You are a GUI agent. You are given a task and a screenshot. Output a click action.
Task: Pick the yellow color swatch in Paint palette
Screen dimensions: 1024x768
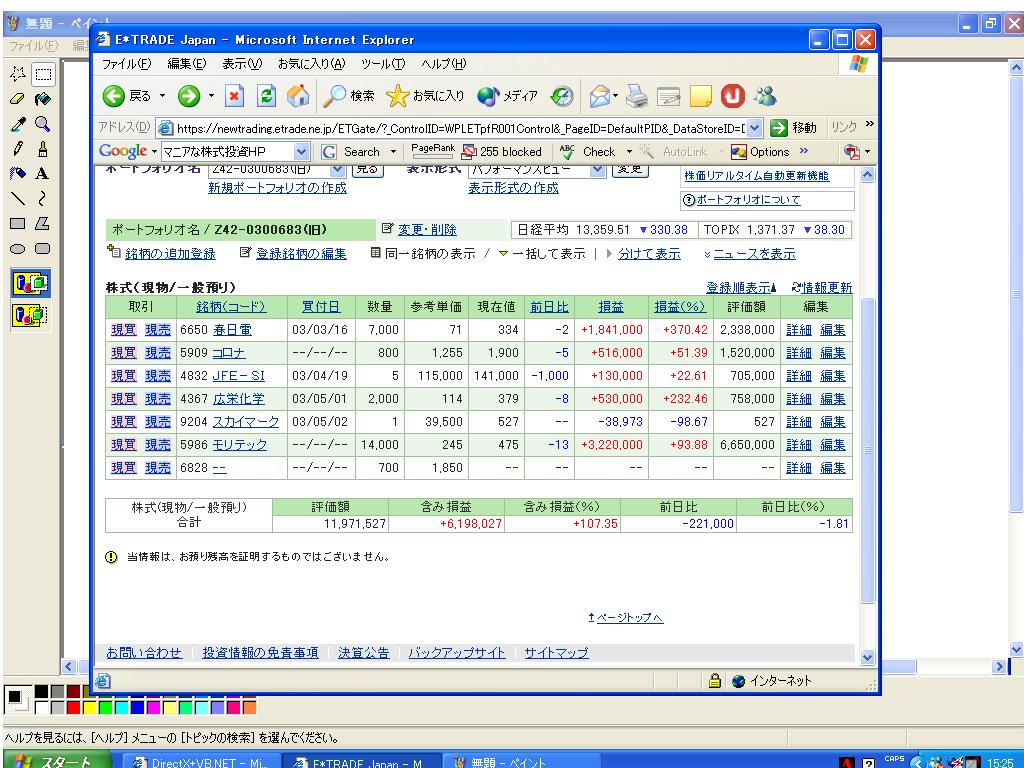coord(89,707)
